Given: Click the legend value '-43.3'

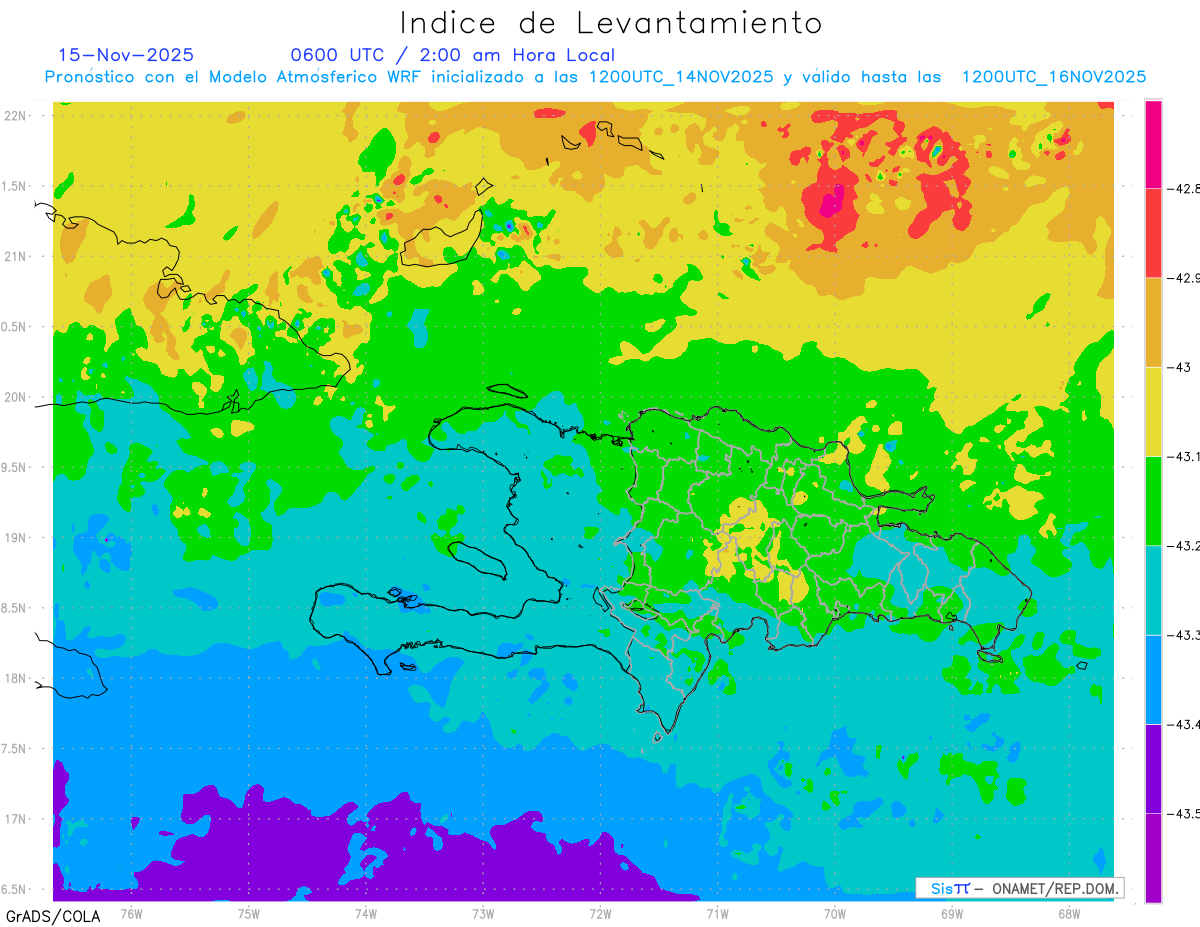Looking at the screenshot, I should [x=1183, y=635].
